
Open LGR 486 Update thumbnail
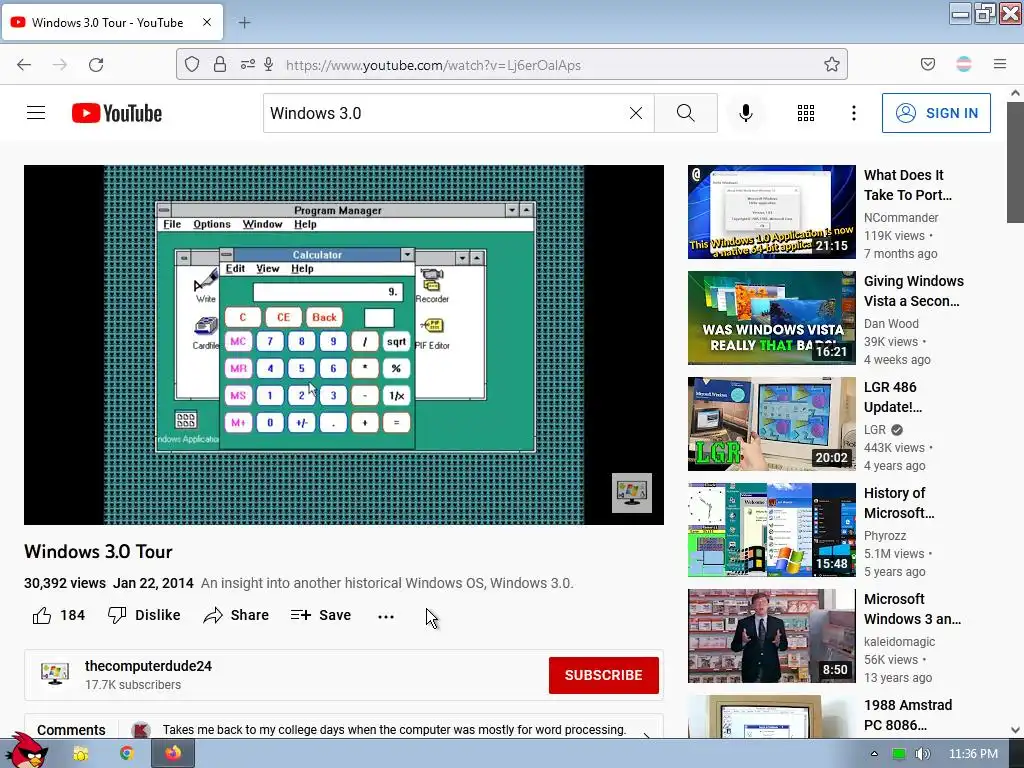(771, 424)
